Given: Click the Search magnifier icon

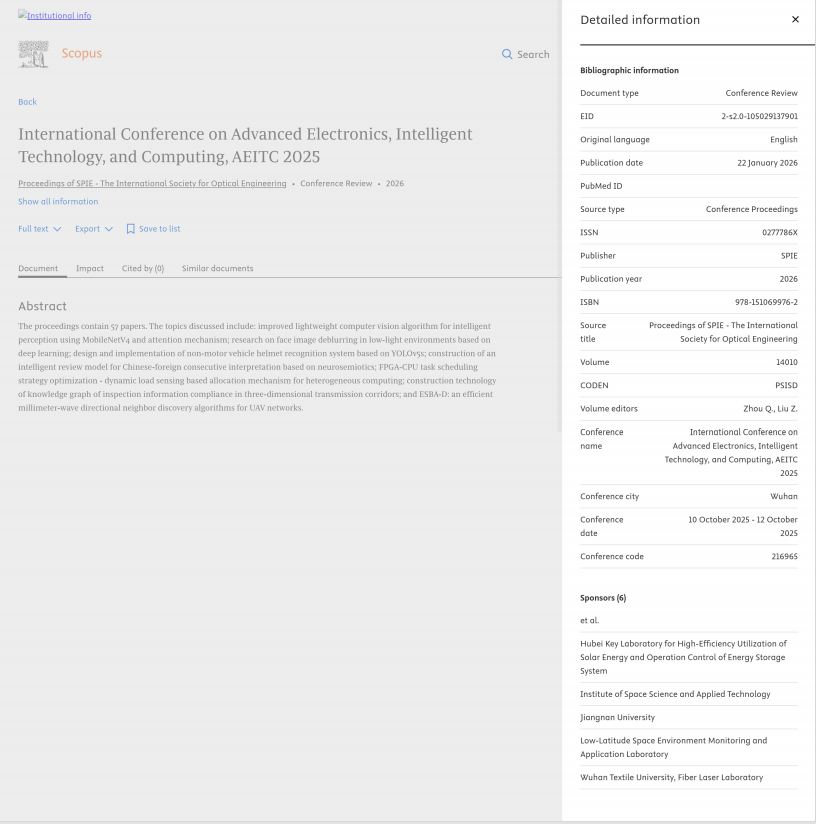Looking at the screenshot, I should coord(507,54).
